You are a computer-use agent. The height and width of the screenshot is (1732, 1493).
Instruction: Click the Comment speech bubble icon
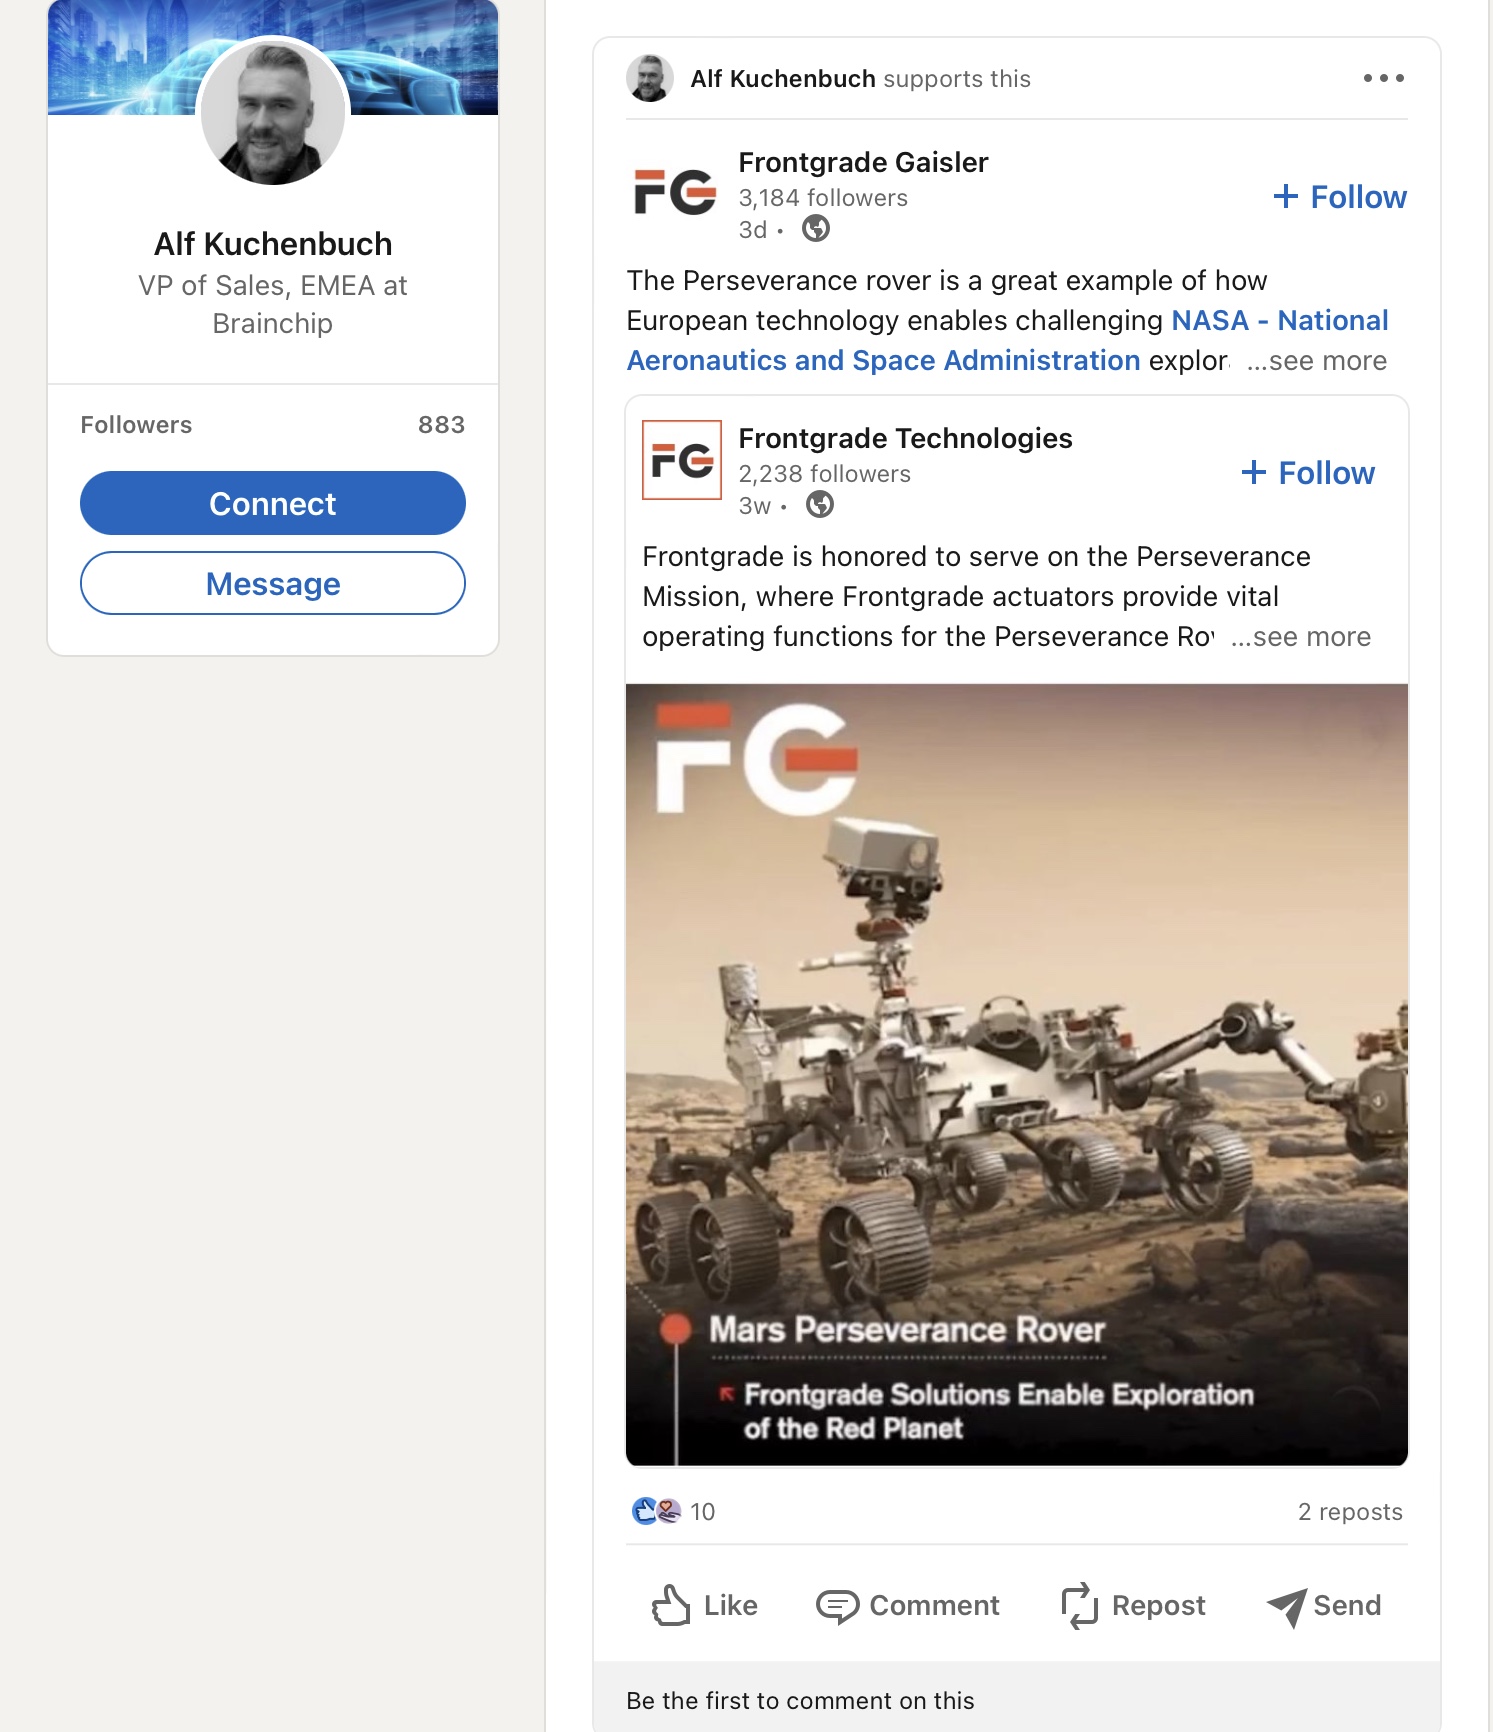coord(837,1606)
